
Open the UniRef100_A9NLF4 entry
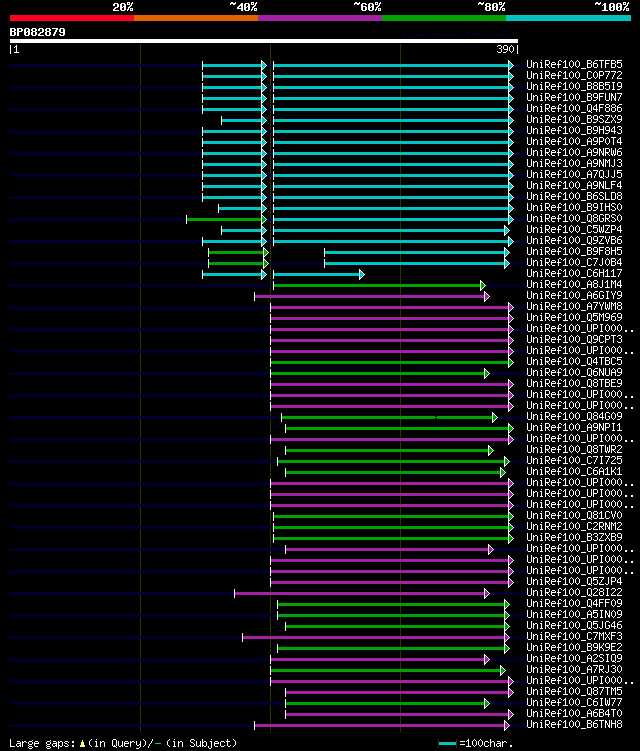click(x=574, y=186)
